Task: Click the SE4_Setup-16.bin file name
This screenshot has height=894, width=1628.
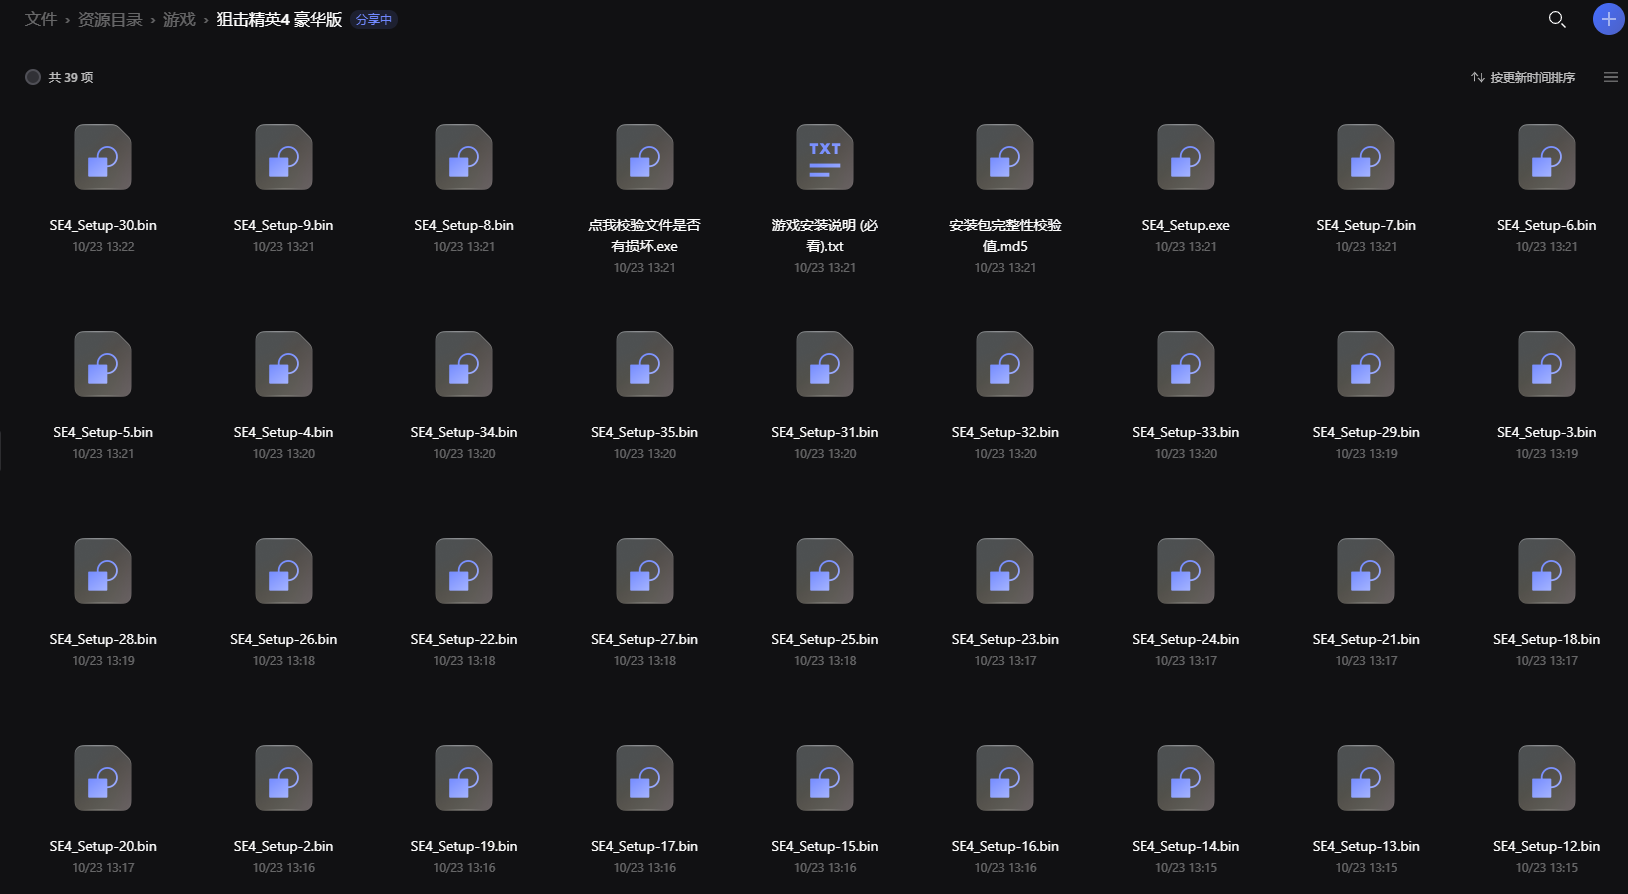Action: [x=1005, y=846]
